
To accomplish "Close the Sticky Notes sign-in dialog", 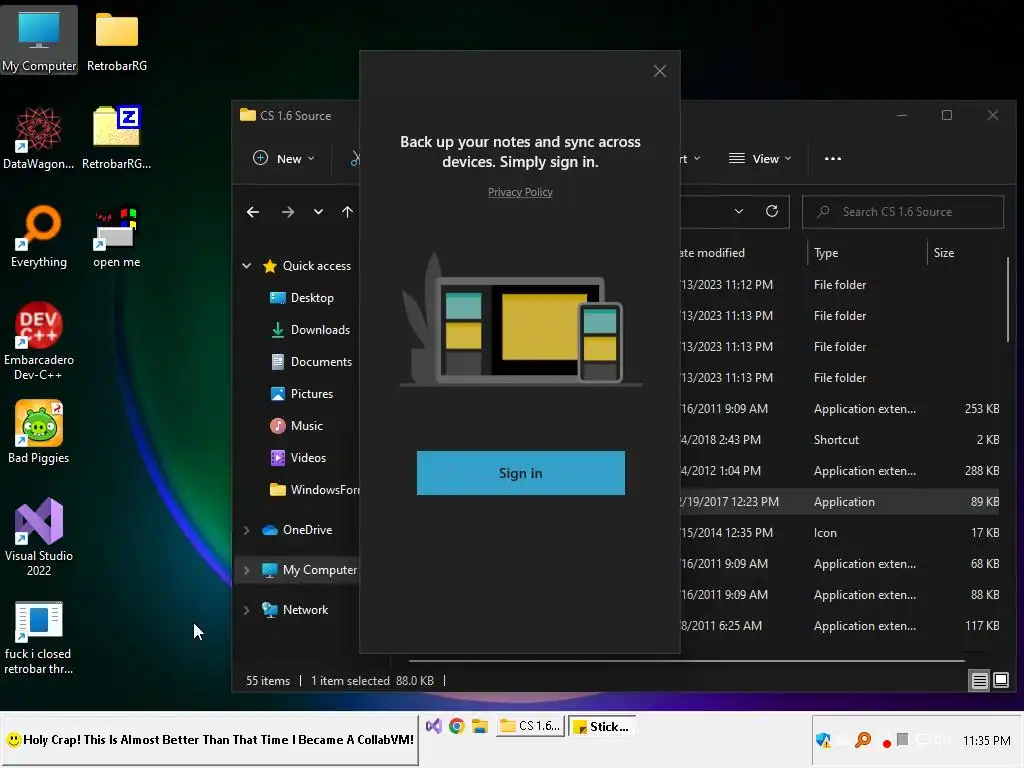I will pos(660,71).
